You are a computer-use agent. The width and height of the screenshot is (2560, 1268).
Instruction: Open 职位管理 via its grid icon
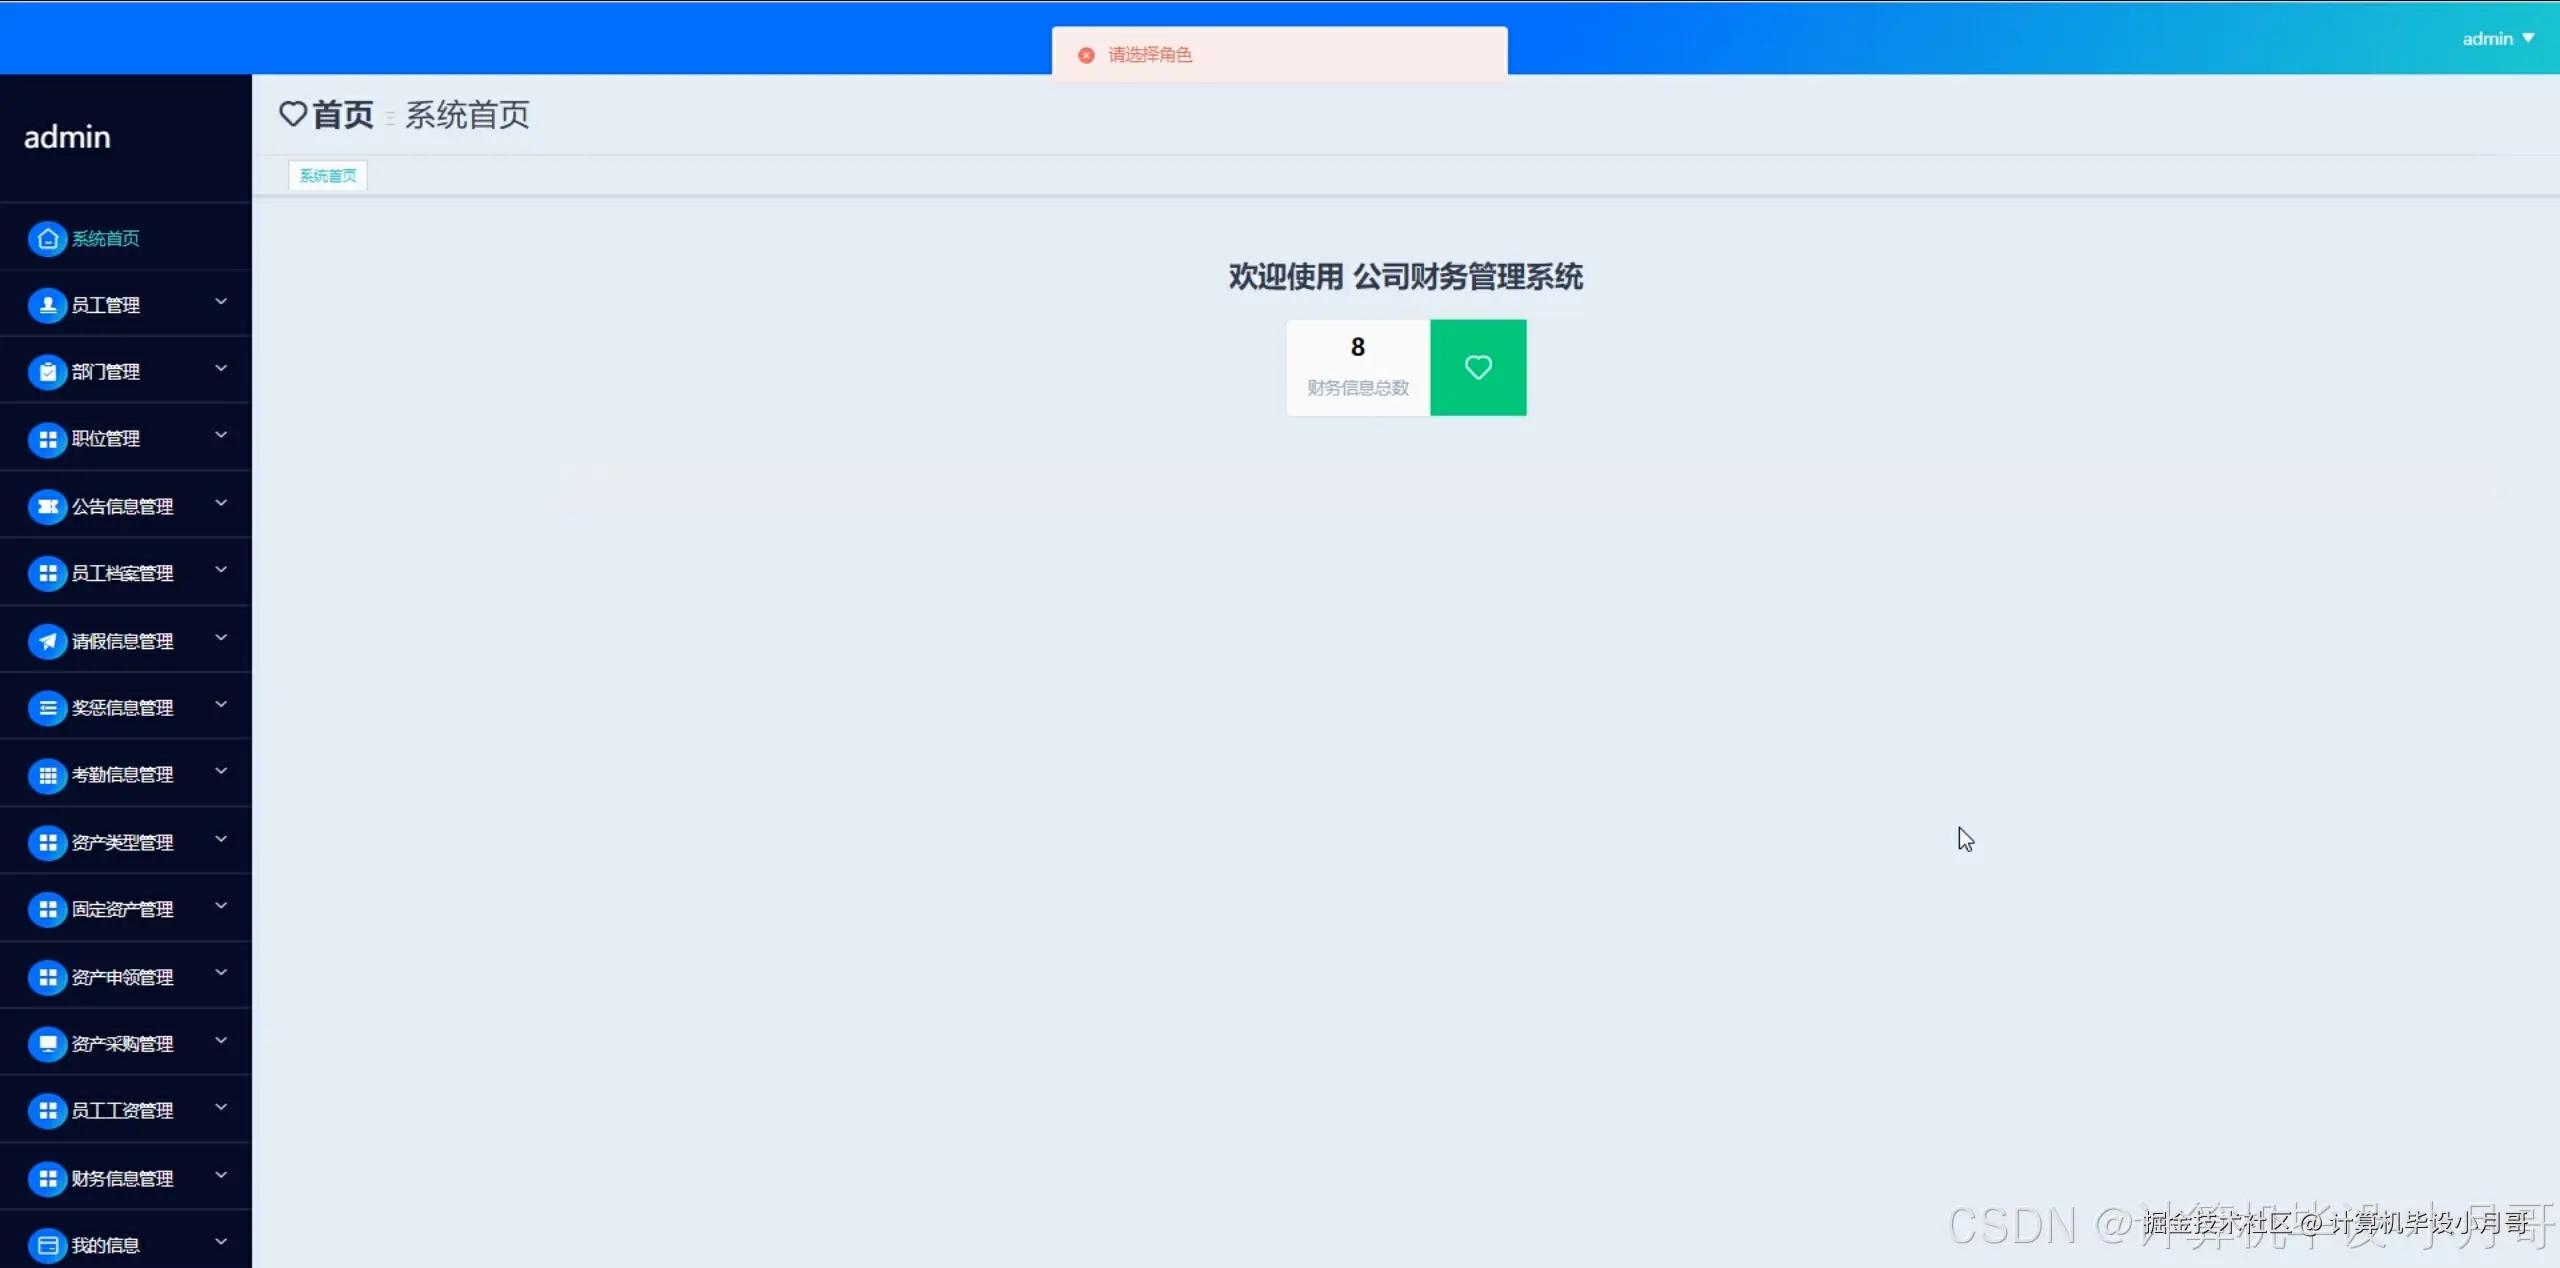click(x=47, y=439)
